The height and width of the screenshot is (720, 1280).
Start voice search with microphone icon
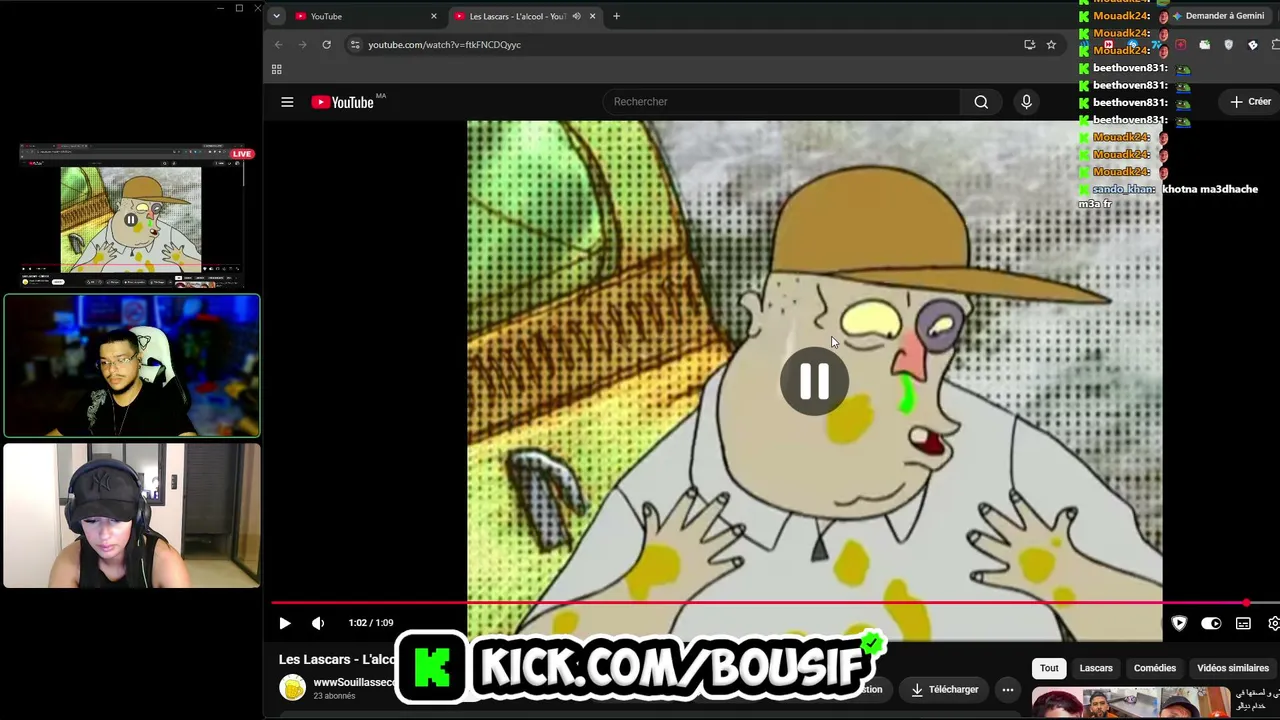(1026, 102)
